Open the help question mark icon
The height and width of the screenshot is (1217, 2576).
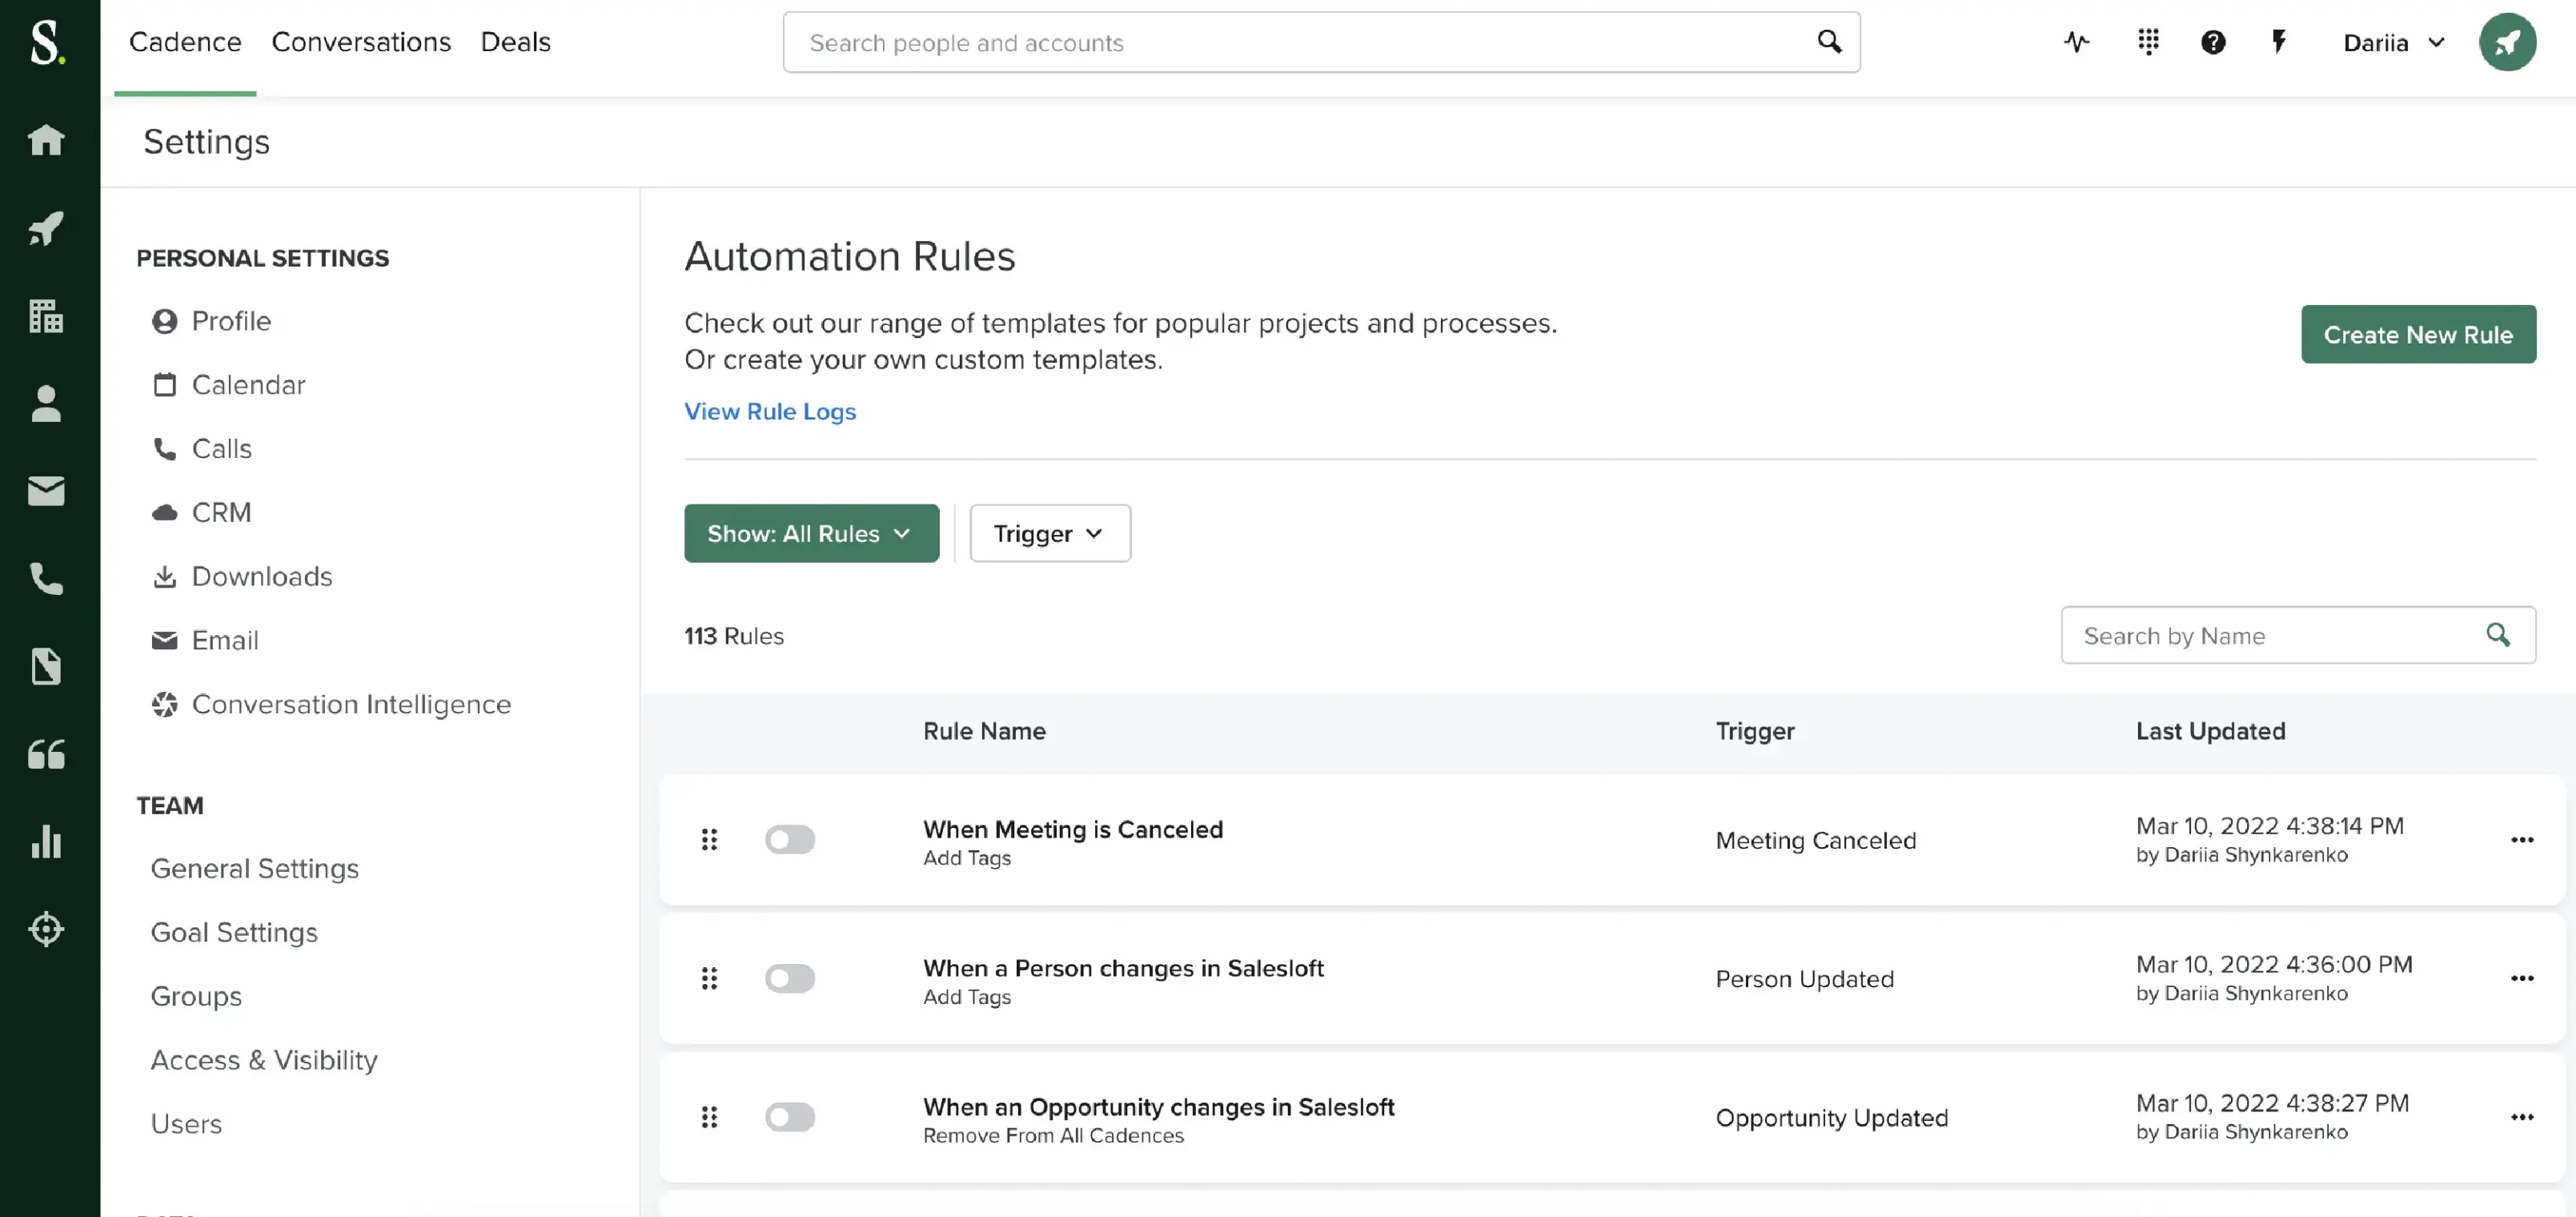coord(2213,42)
